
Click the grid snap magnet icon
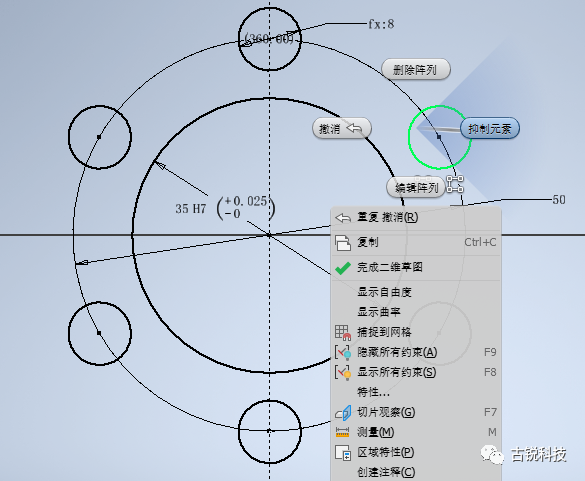(x=343, y=332)
